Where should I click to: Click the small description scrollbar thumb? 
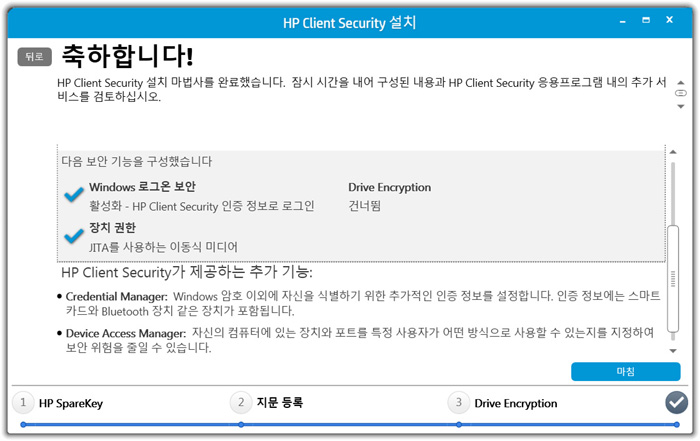(681, 93)
